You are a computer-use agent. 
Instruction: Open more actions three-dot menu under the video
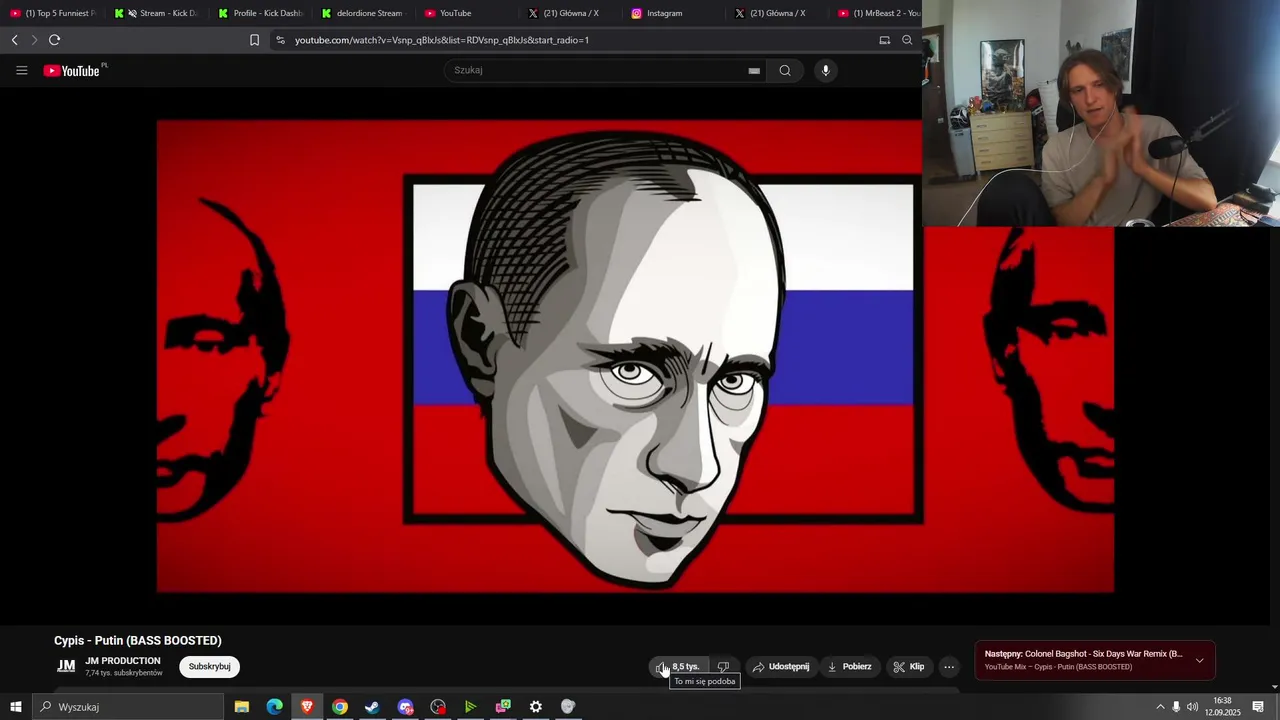click(949, 667)
